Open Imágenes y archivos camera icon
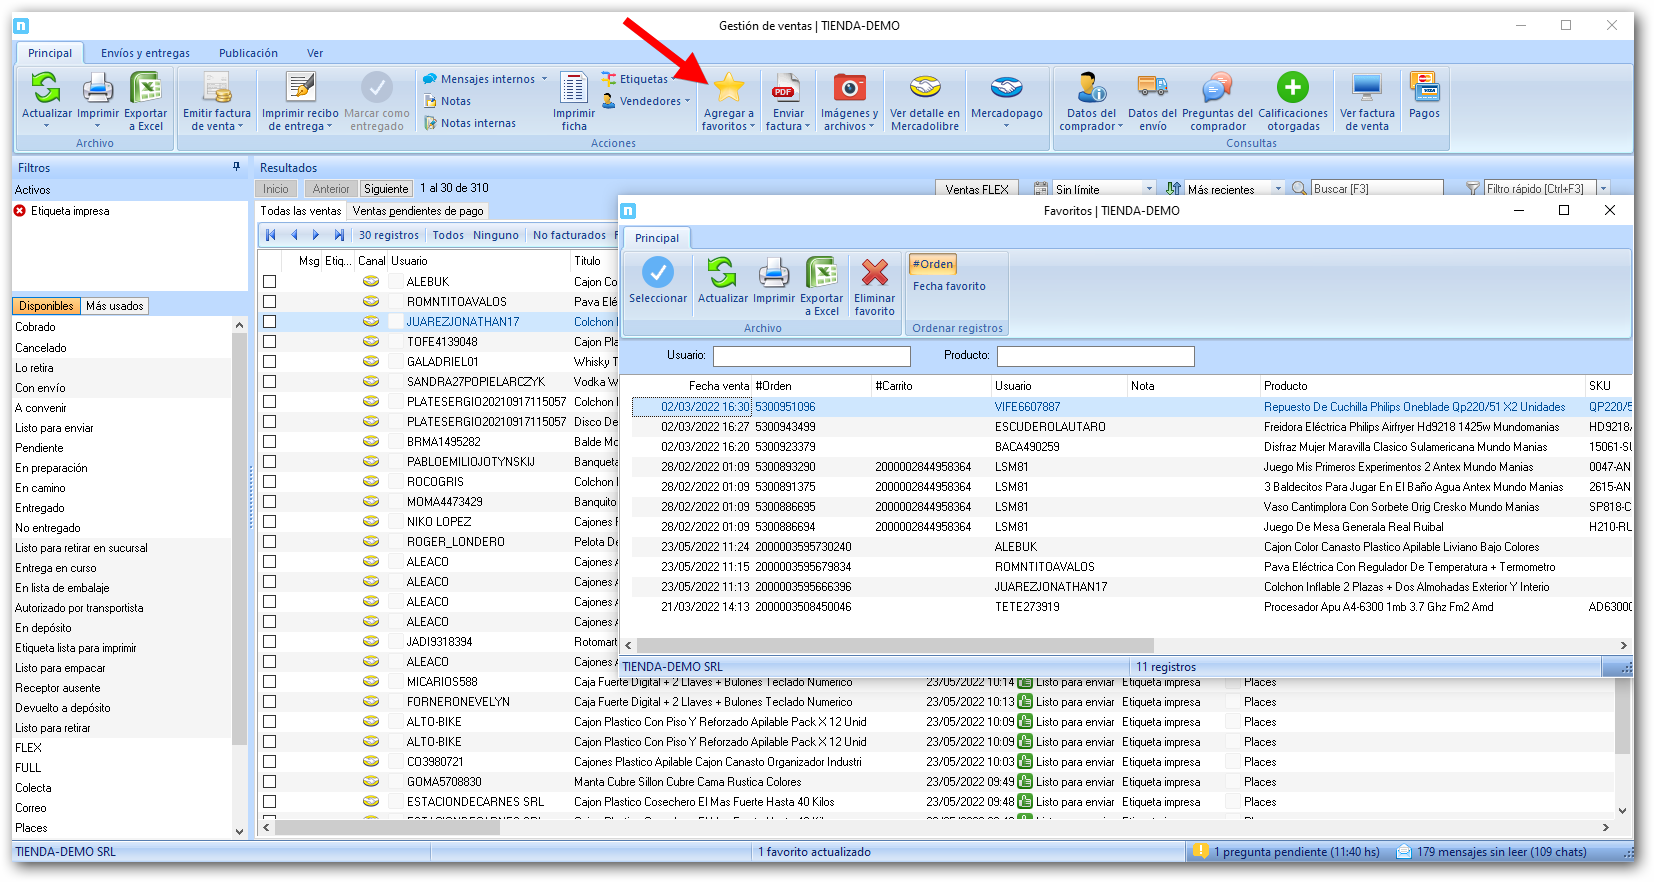The height and width of the screenshot is (882, 1654). click(x=849, y=89)
